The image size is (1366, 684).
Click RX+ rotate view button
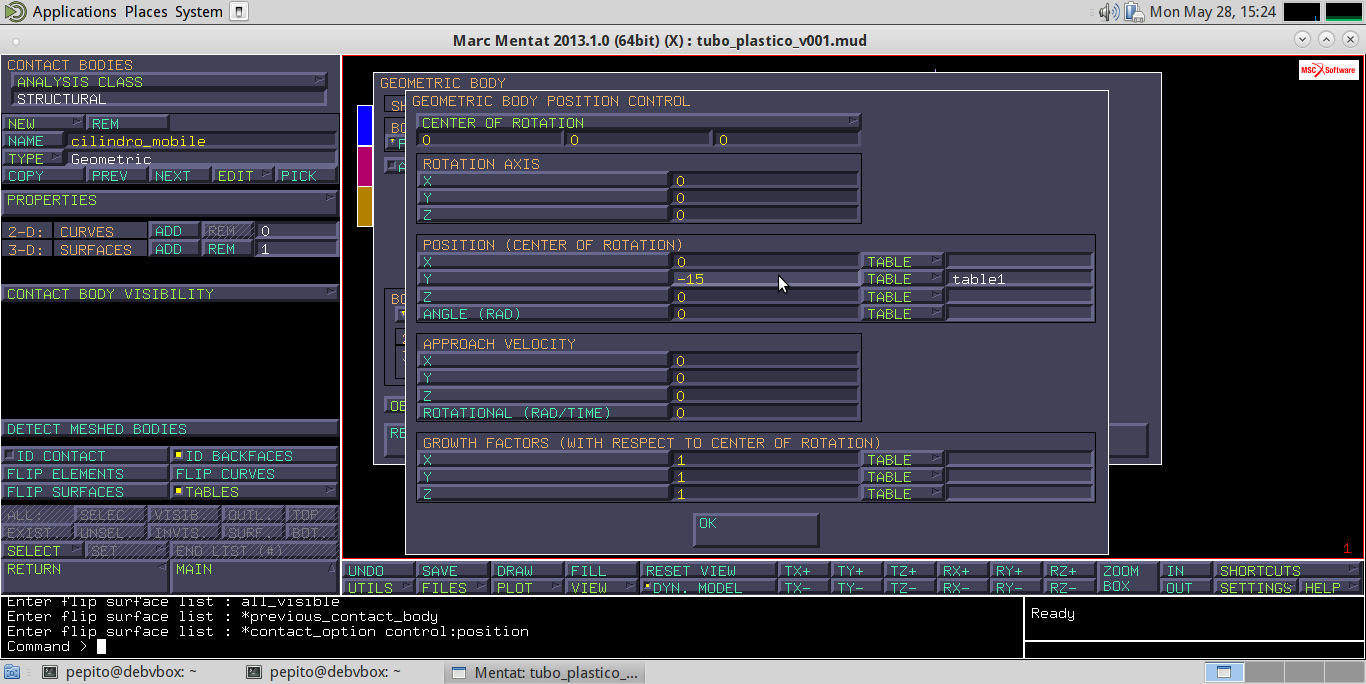[963, 571]
